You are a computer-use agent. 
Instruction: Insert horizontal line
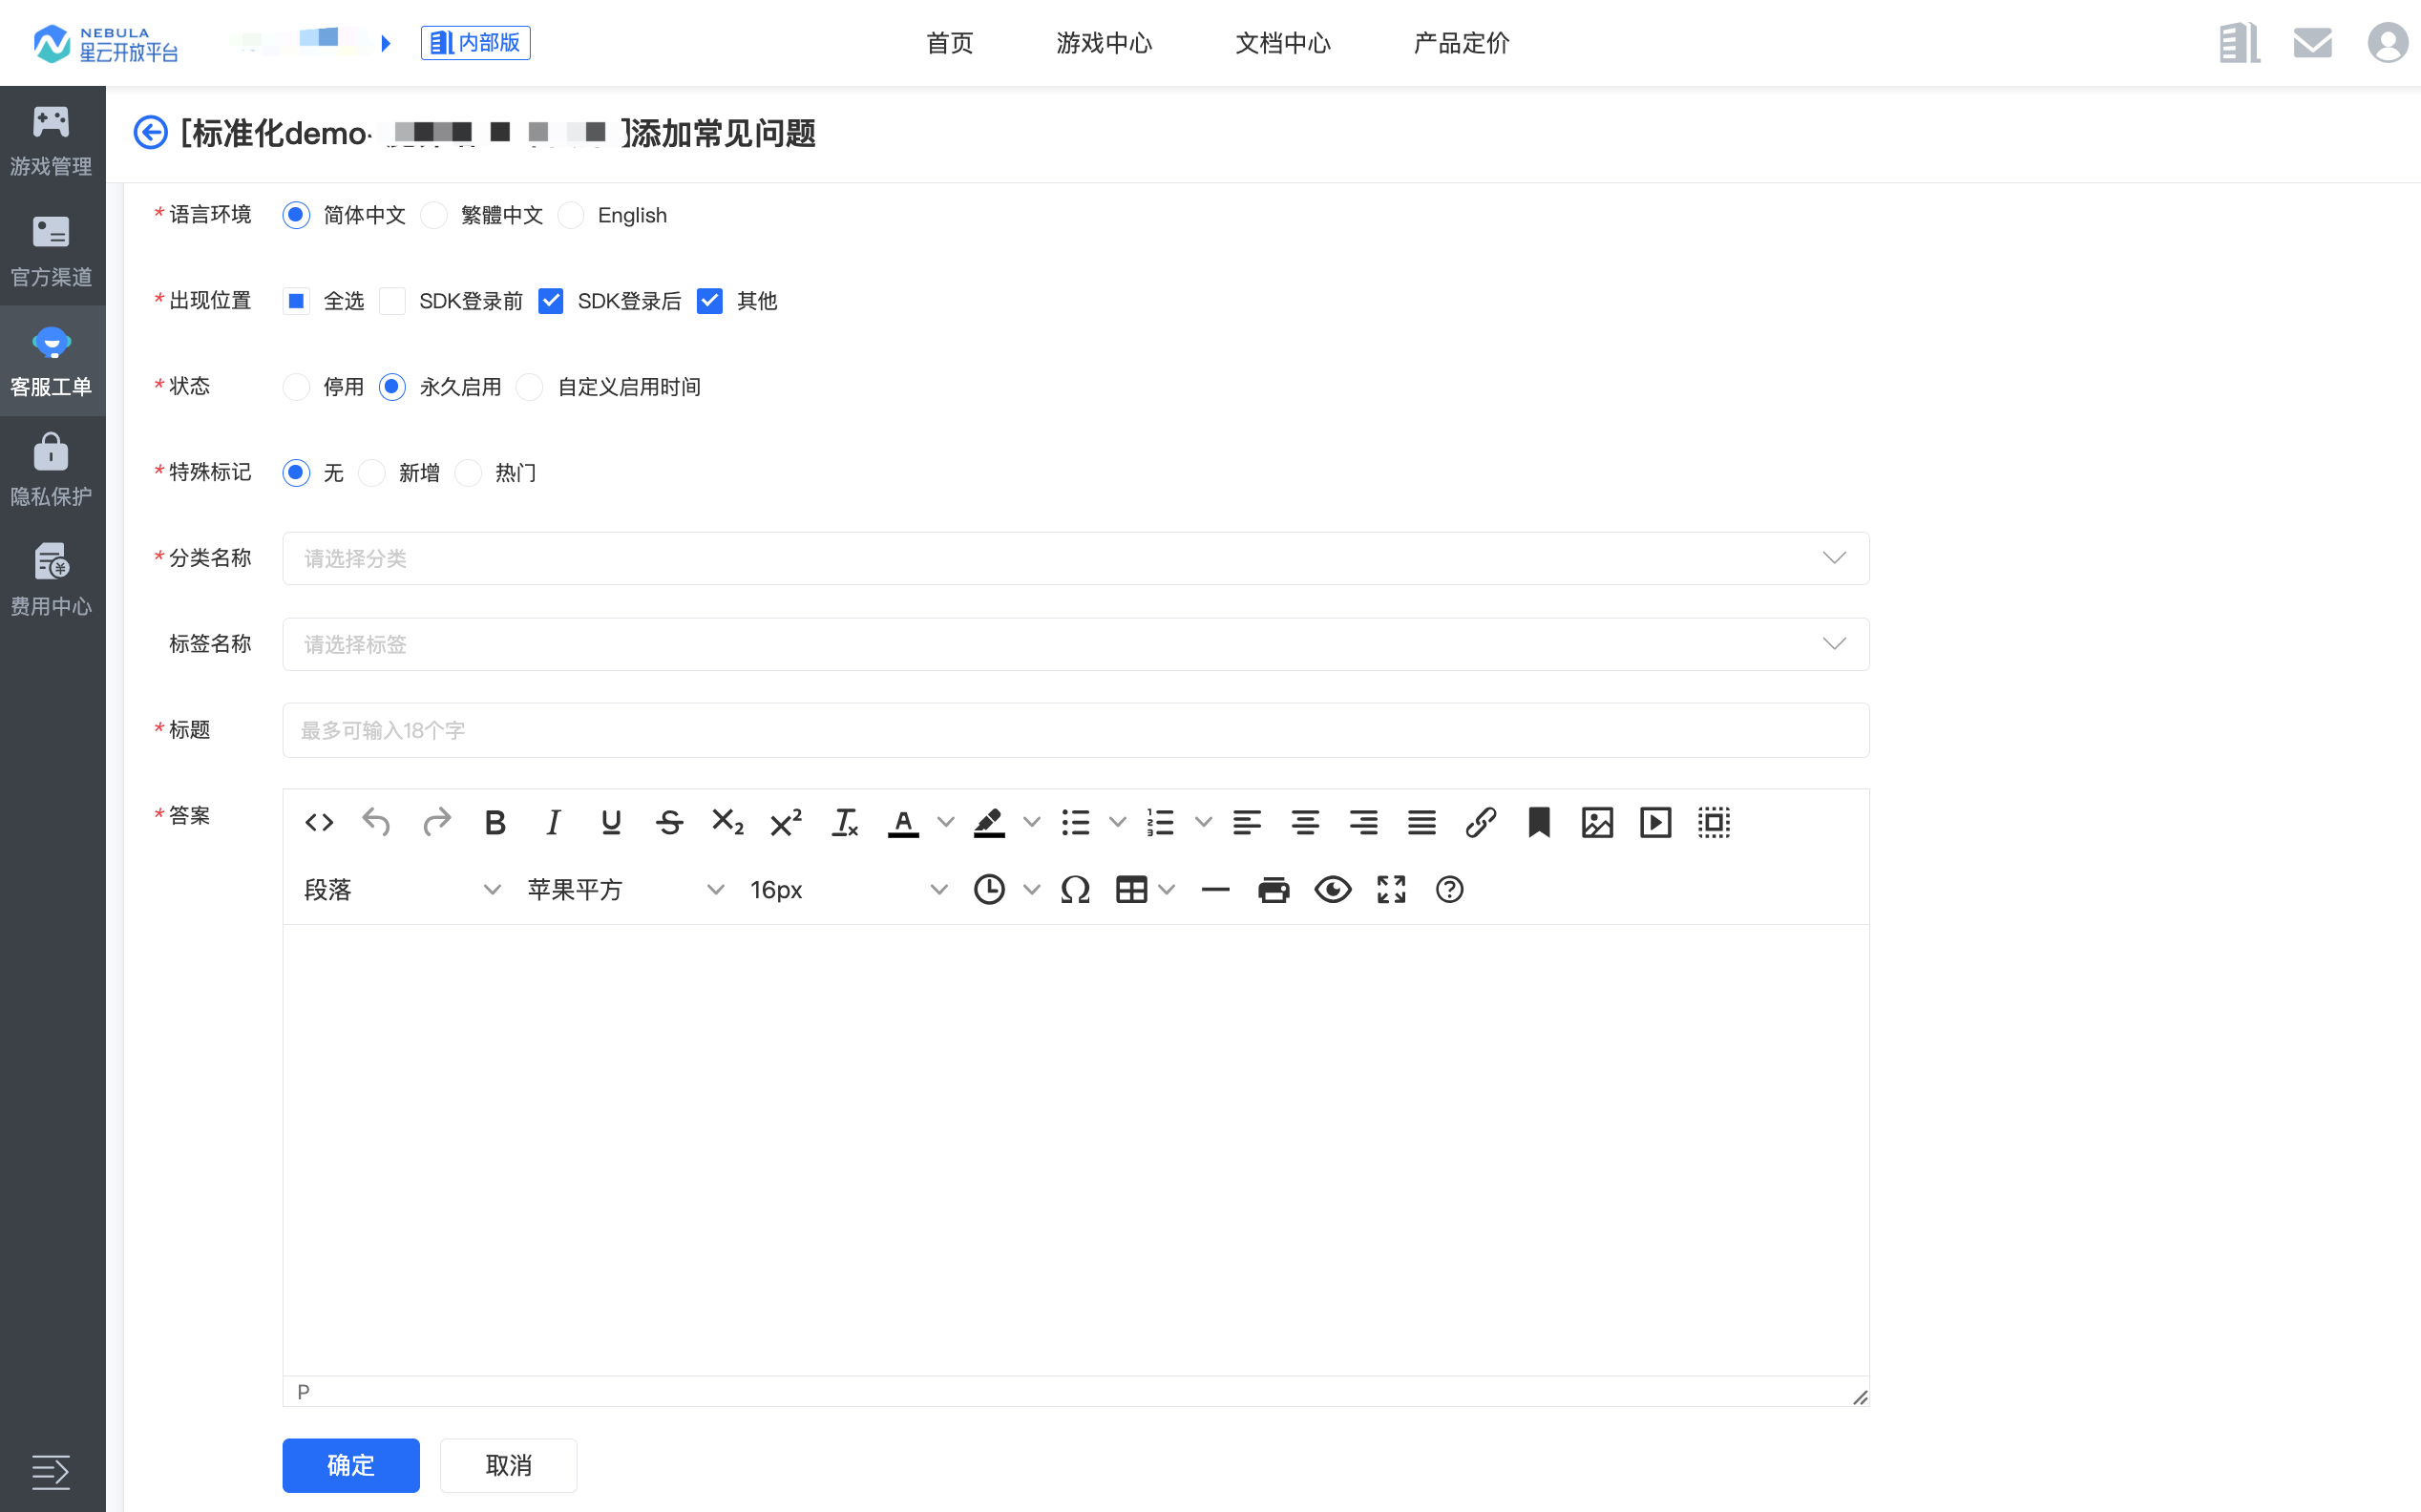click(1215, 889)
